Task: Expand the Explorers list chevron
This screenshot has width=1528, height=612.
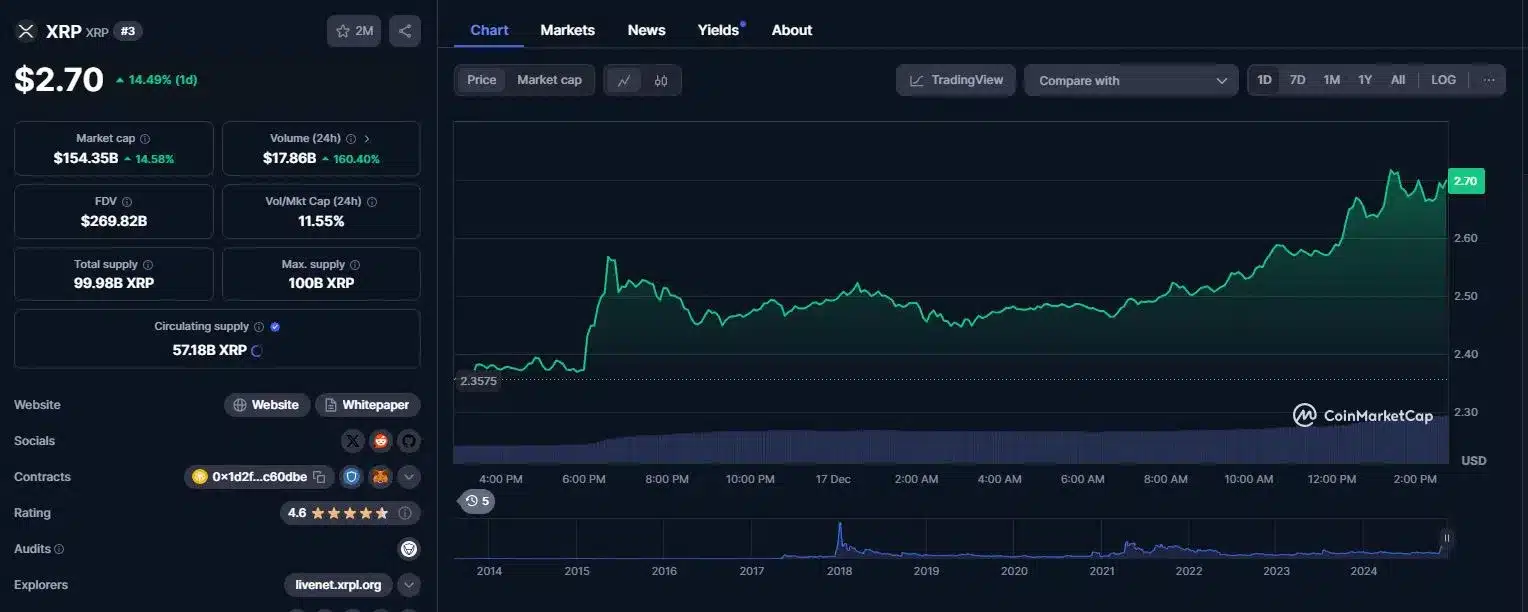Action: (409, 585)
